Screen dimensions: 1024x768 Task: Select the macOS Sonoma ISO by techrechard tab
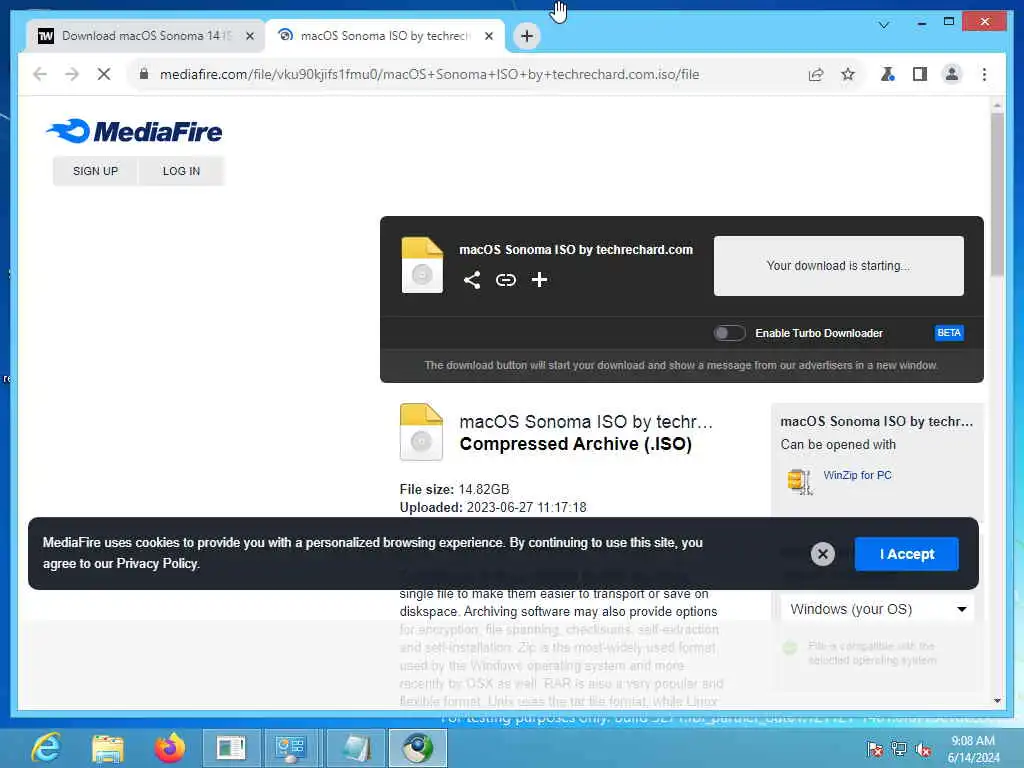click(x=385, y=36)
